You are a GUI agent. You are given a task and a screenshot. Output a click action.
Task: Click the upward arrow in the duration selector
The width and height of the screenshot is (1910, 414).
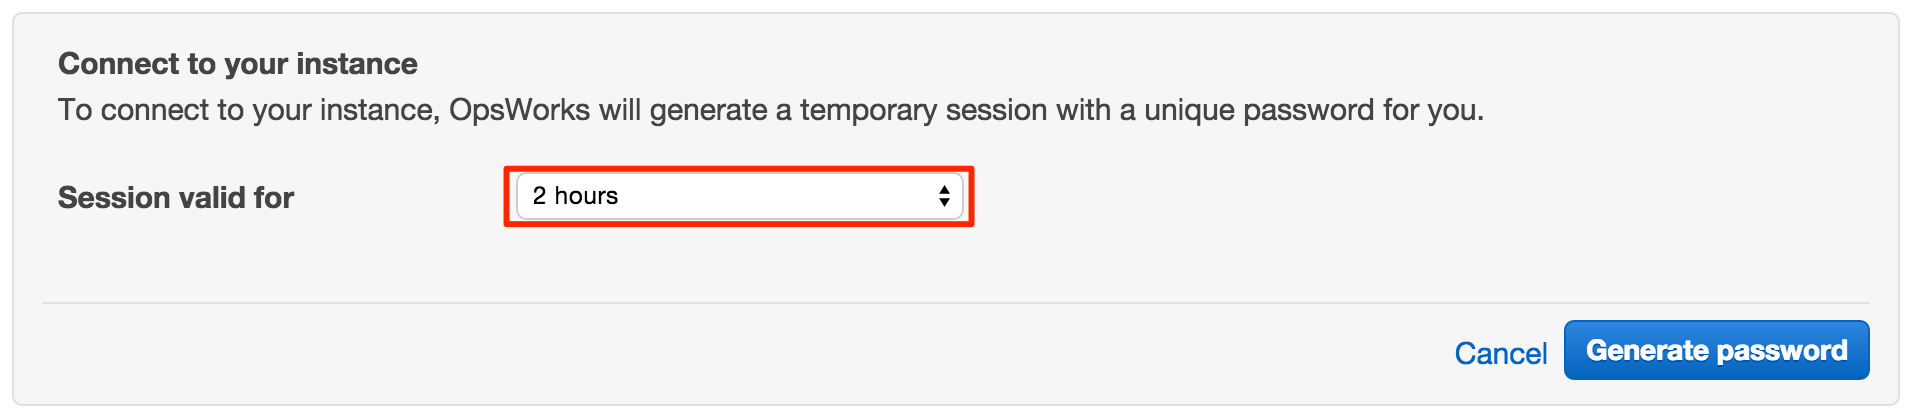click(943, 189)
